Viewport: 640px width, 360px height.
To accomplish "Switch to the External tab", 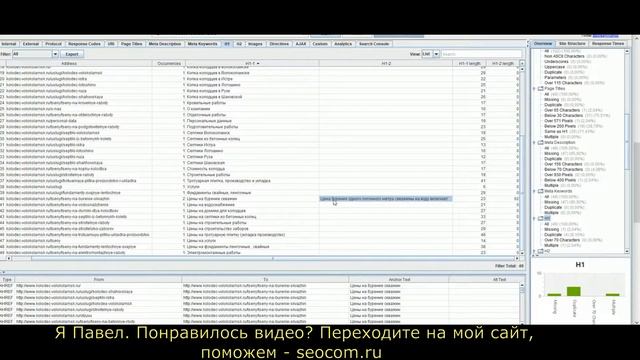I will [x=31, y=44].
